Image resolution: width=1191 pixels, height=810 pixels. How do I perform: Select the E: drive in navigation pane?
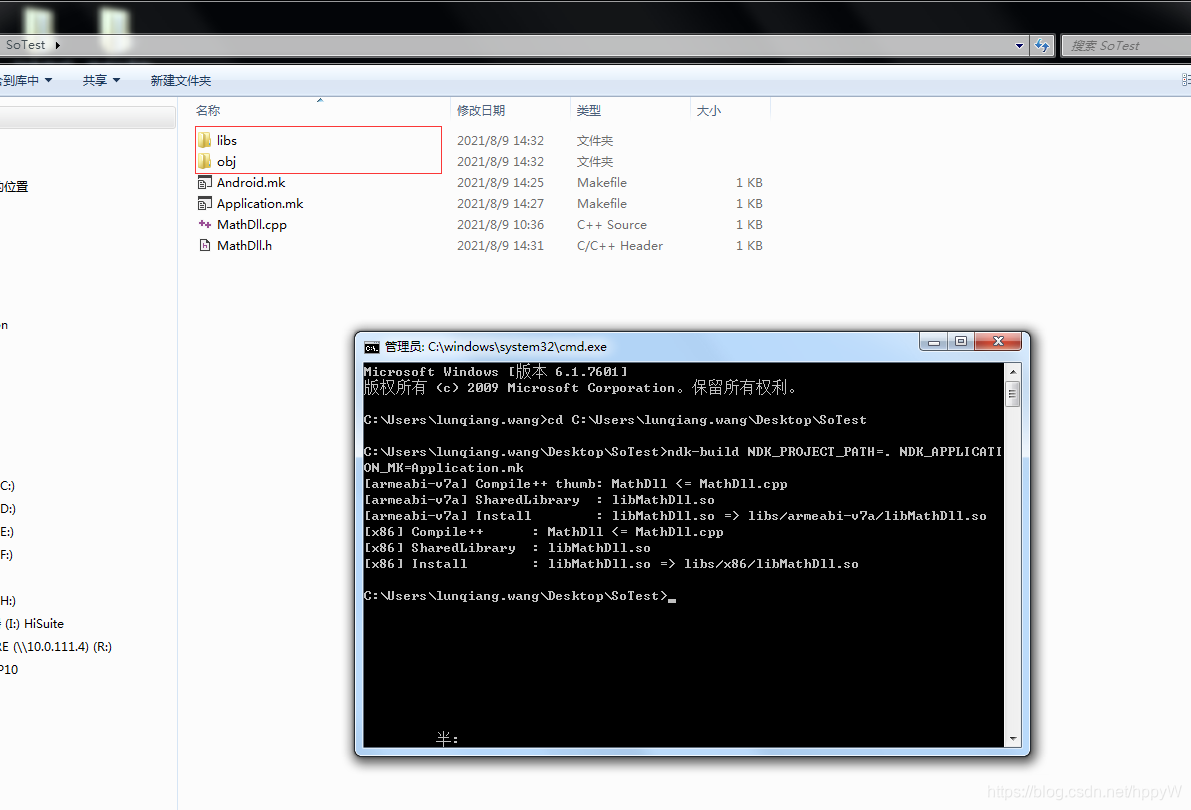coord(7,532)
